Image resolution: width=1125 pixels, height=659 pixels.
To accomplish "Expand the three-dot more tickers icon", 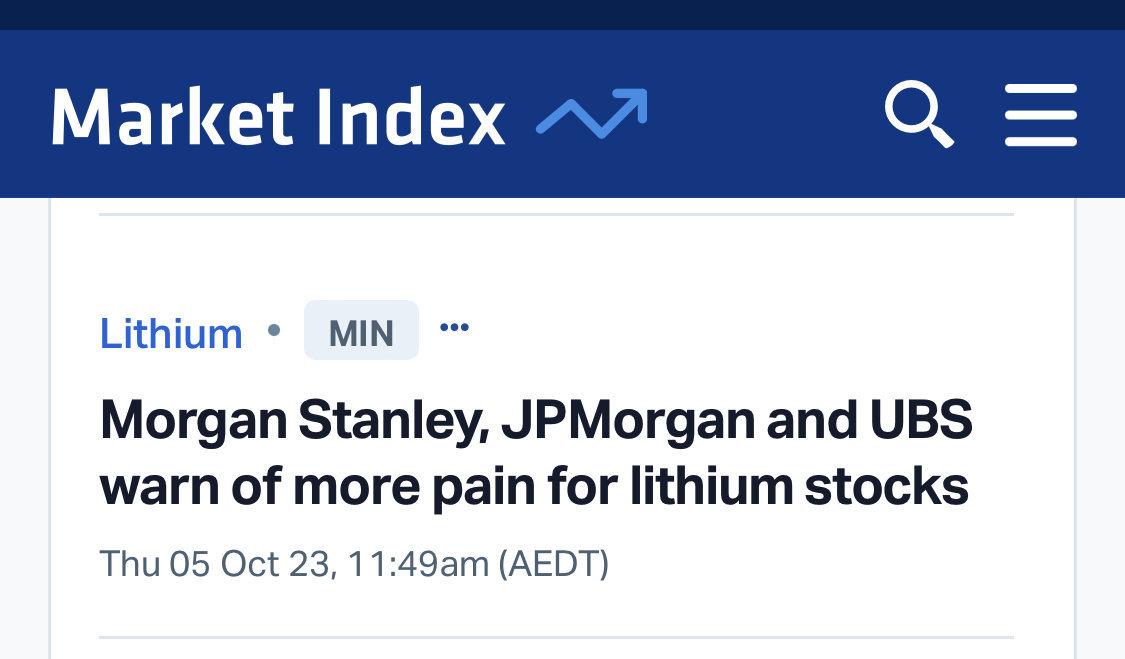I will [x=454, y=327].
